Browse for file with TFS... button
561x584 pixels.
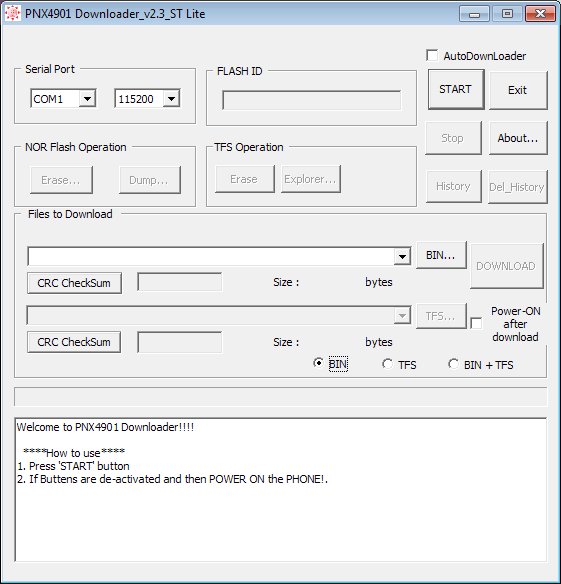tap(441, 316)
